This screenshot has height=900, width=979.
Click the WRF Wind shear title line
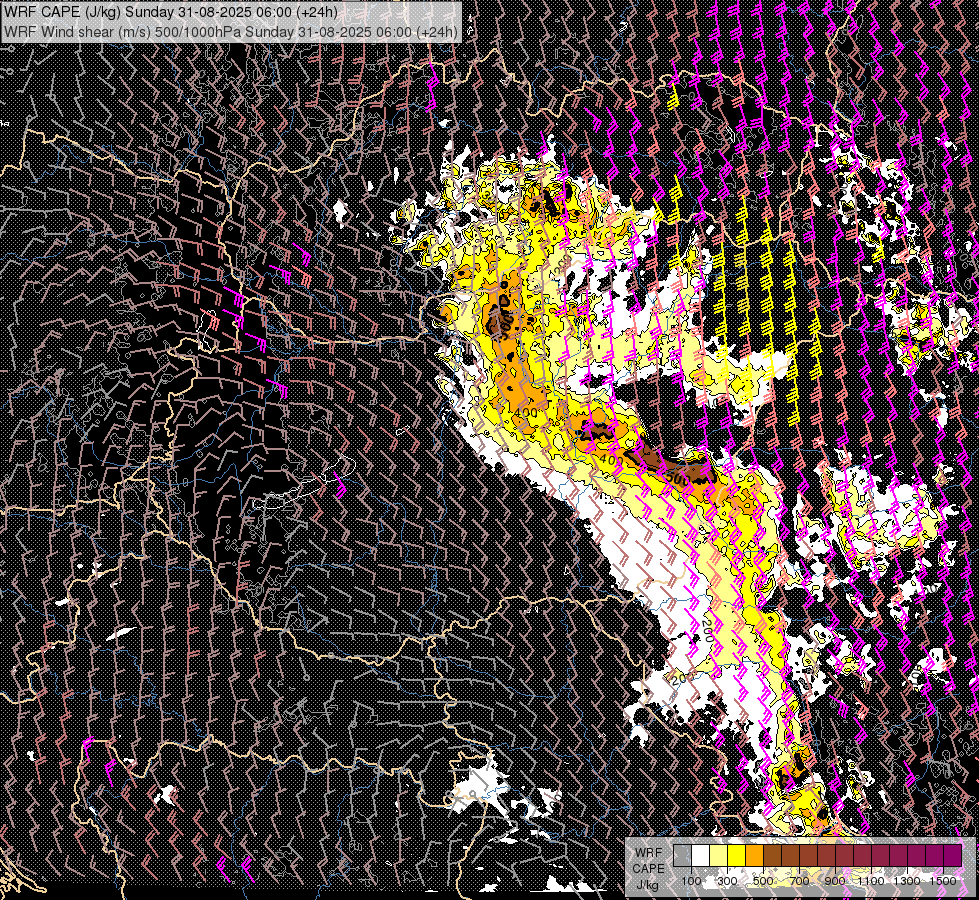click(x=231, y=31)
